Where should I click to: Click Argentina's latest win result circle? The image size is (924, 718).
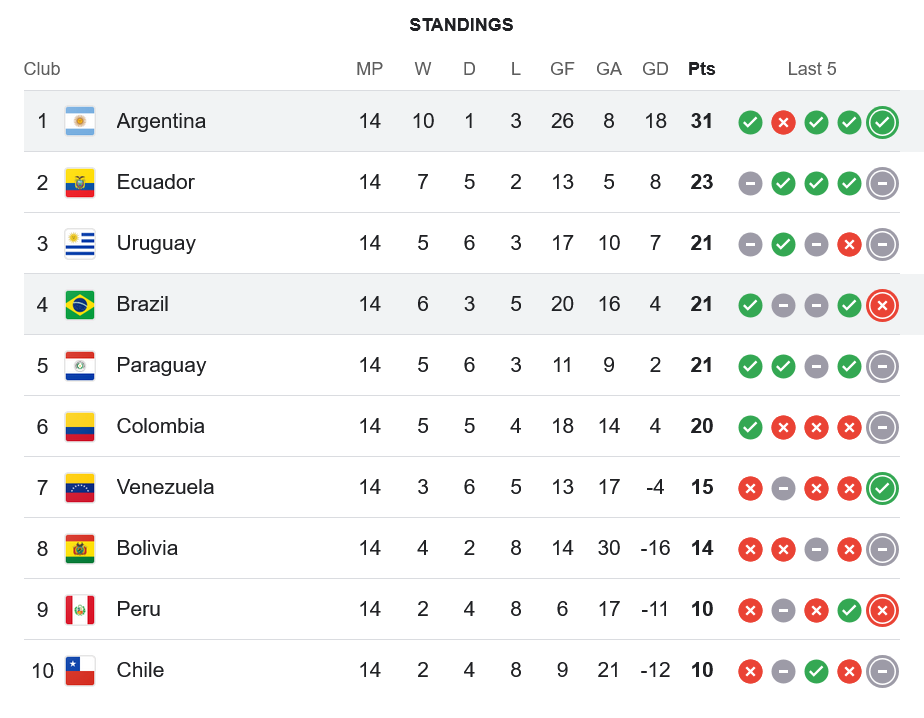point(882,122)
